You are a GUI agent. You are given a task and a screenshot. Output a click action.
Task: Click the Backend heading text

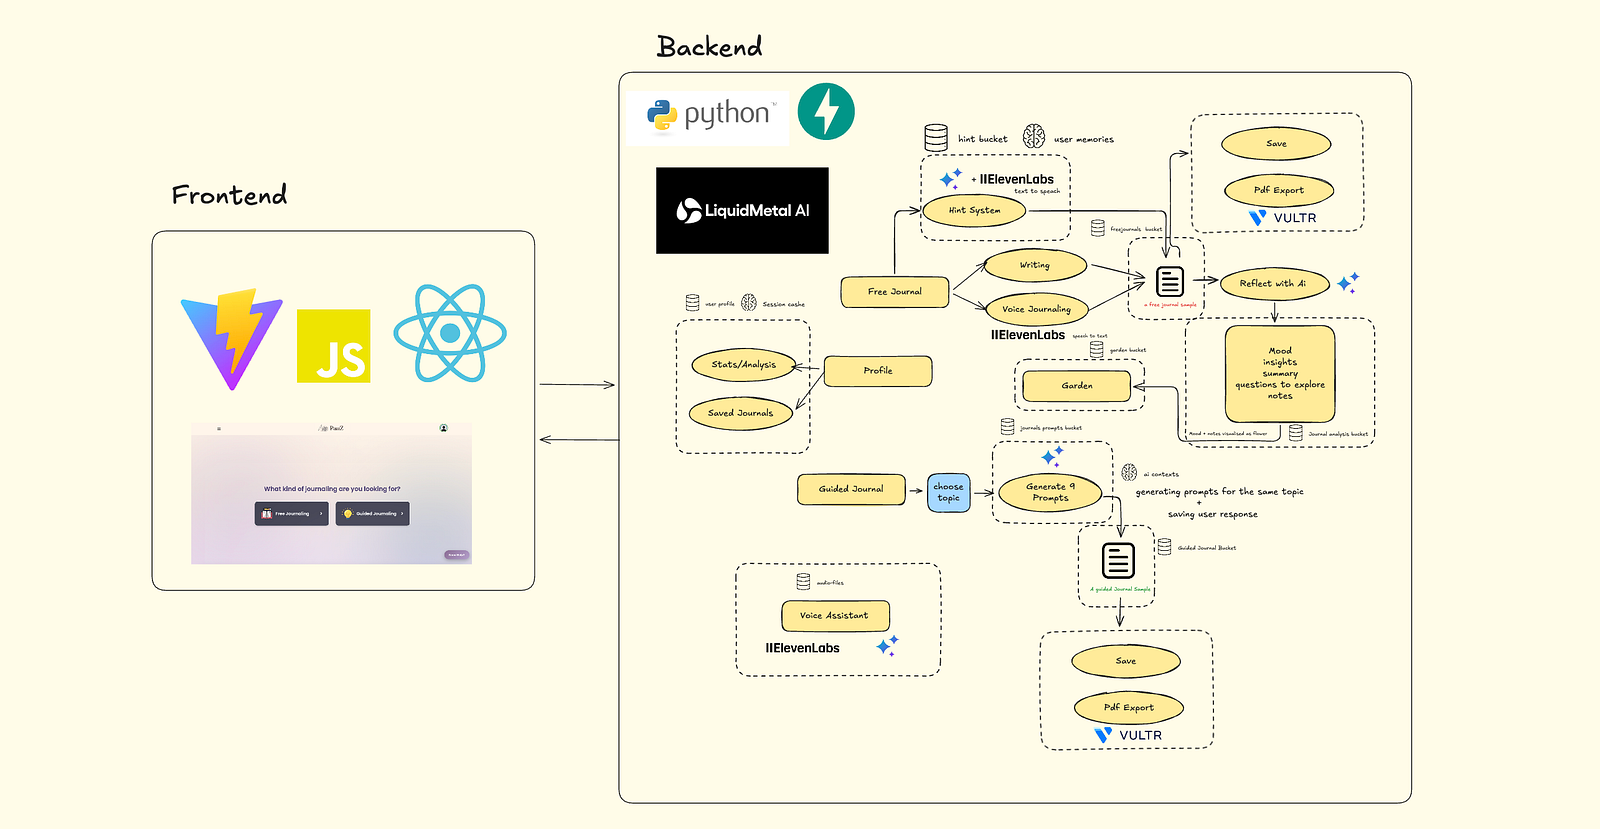(x=710, y=46)
